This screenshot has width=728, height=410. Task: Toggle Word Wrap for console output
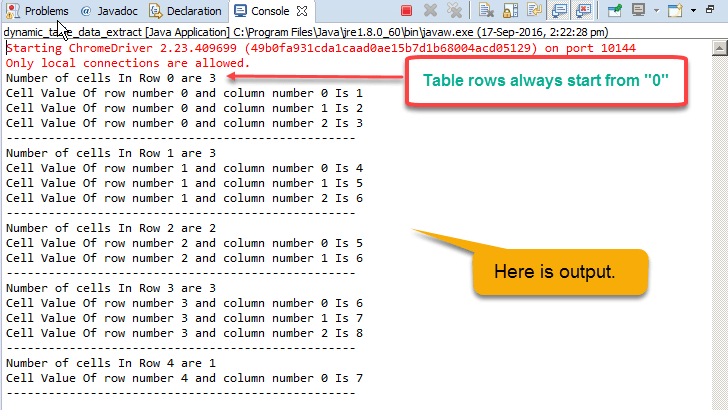point(535,11)
